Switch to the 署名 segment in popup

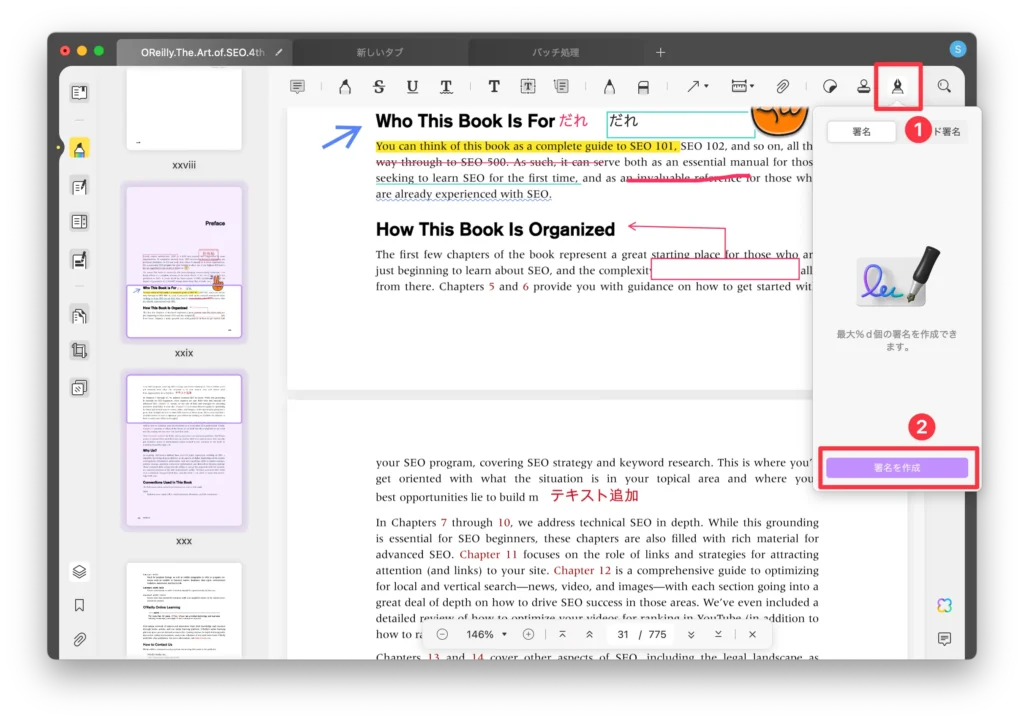coord(861,131)
